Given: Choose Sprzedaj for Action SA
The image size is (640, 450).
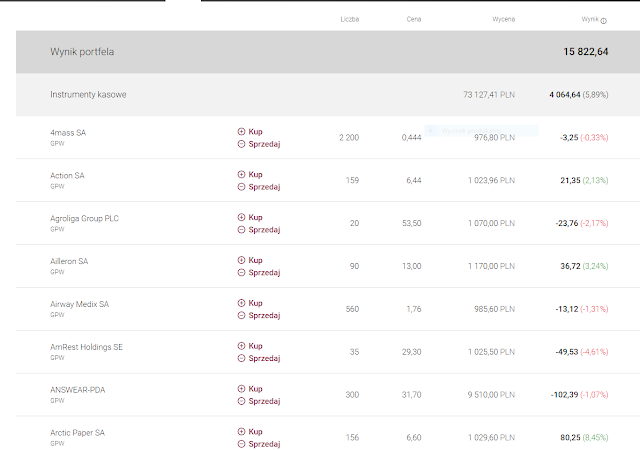Looking at the screenshot, I should coord(264,187).
